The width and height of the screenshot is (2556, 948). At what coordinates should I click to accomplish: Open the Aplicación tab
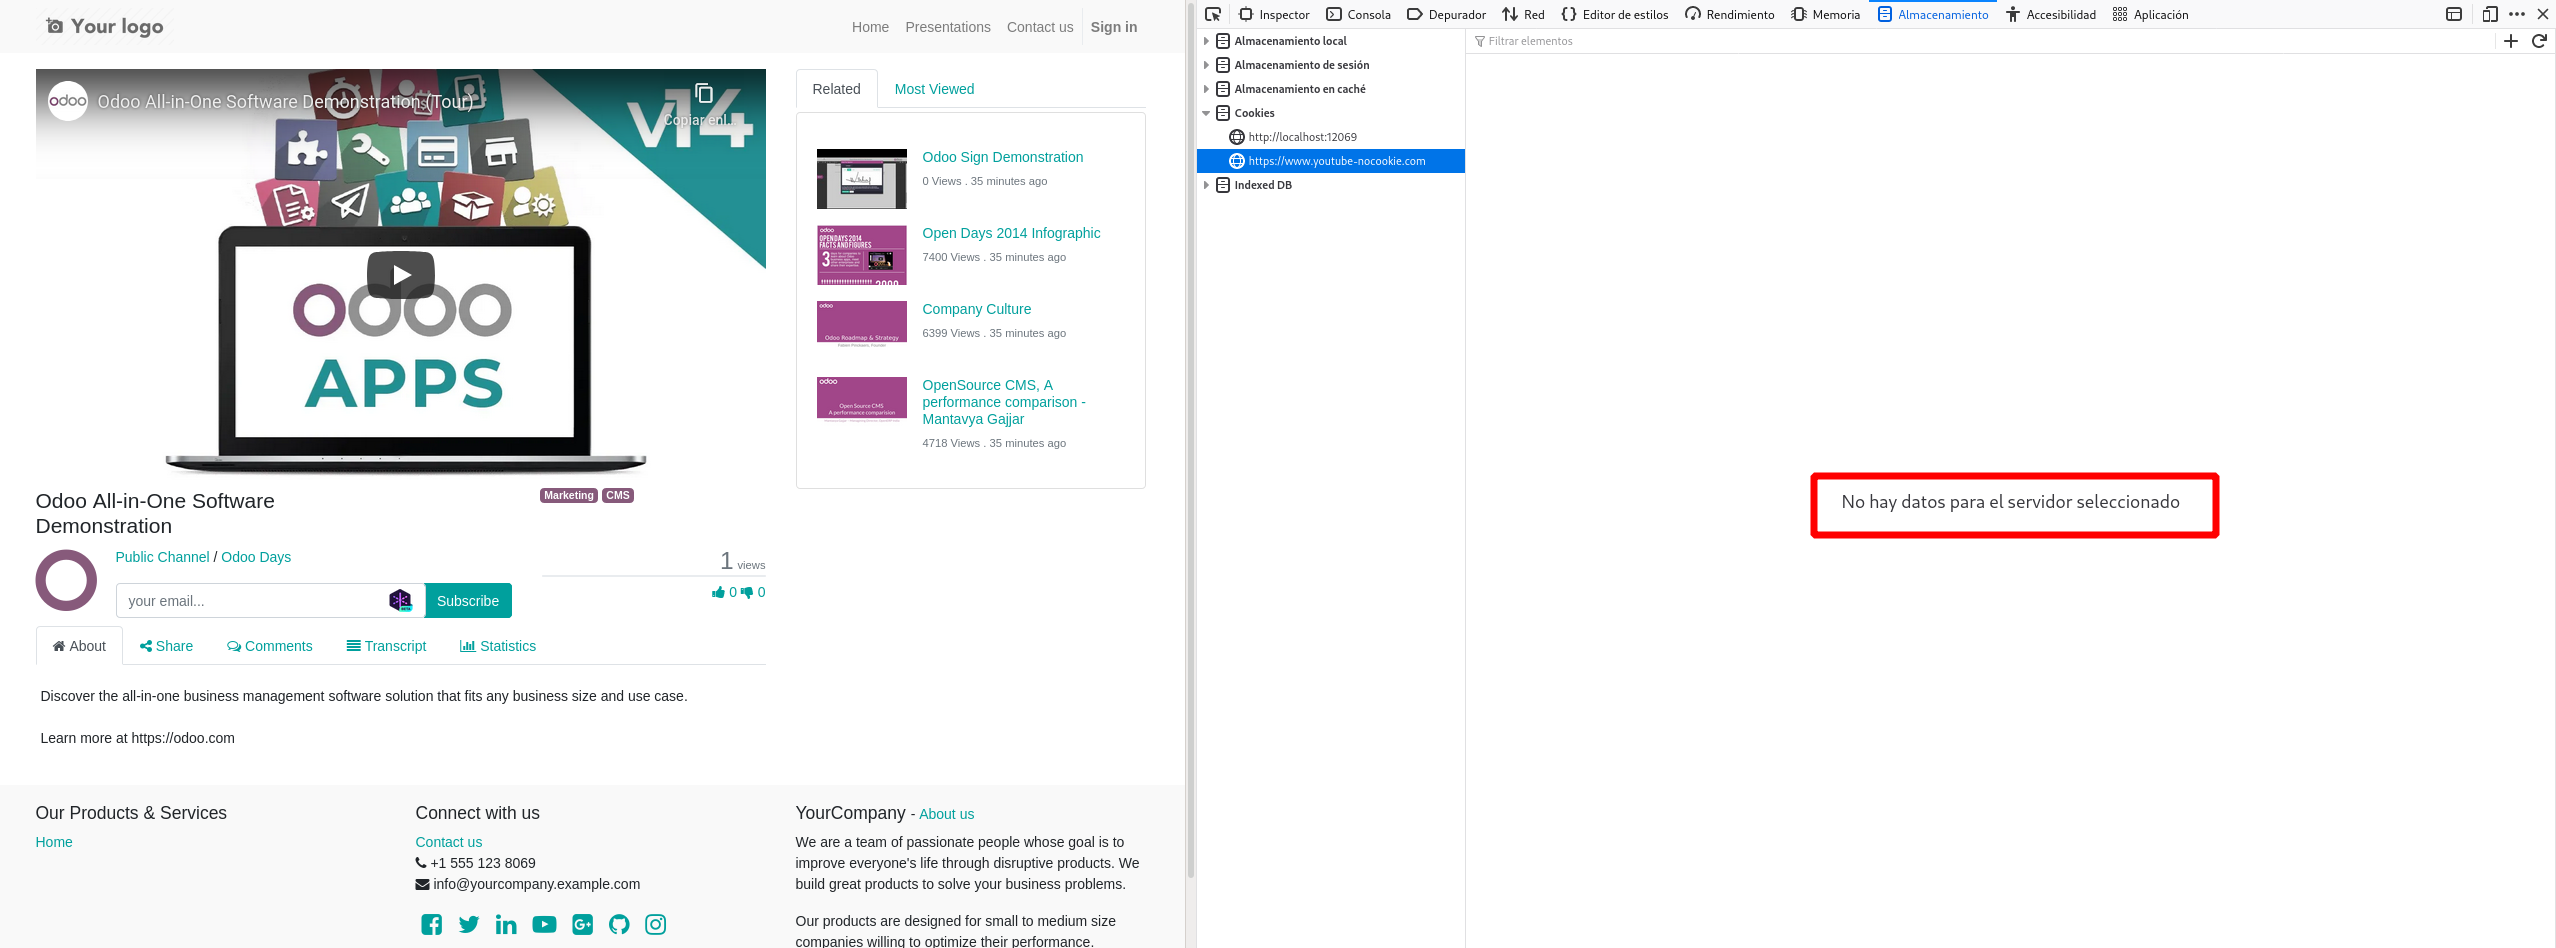2150,14
